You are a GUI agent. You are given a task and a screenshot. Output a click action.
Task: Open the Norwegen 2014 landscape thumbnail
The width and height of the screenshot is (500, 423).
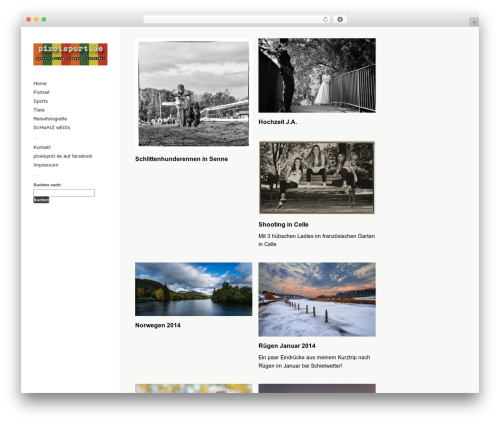[x=194, y=289]
